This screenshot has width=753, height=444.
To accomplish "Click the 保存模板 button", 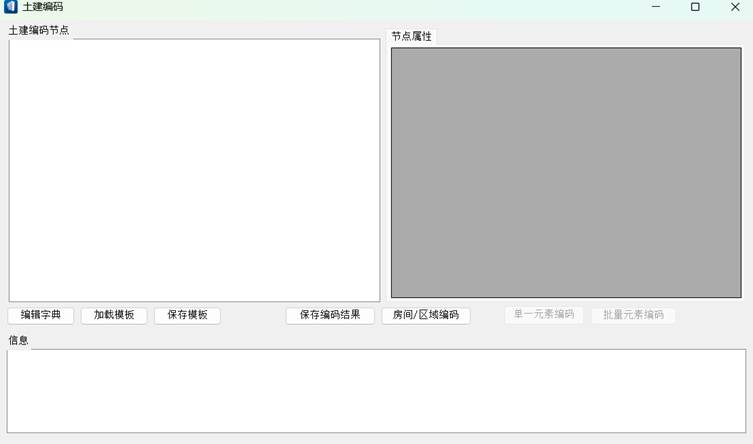I will coord(187,315).
